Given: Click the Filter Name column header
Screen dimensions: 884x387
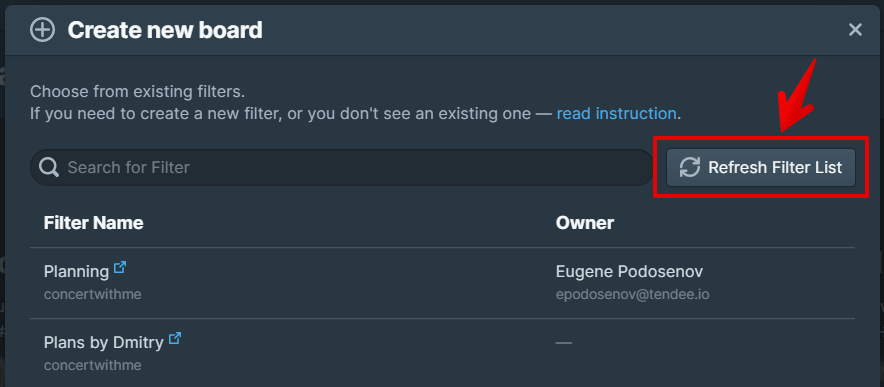Looking at the screenshot, I should [x=94, y=223].
